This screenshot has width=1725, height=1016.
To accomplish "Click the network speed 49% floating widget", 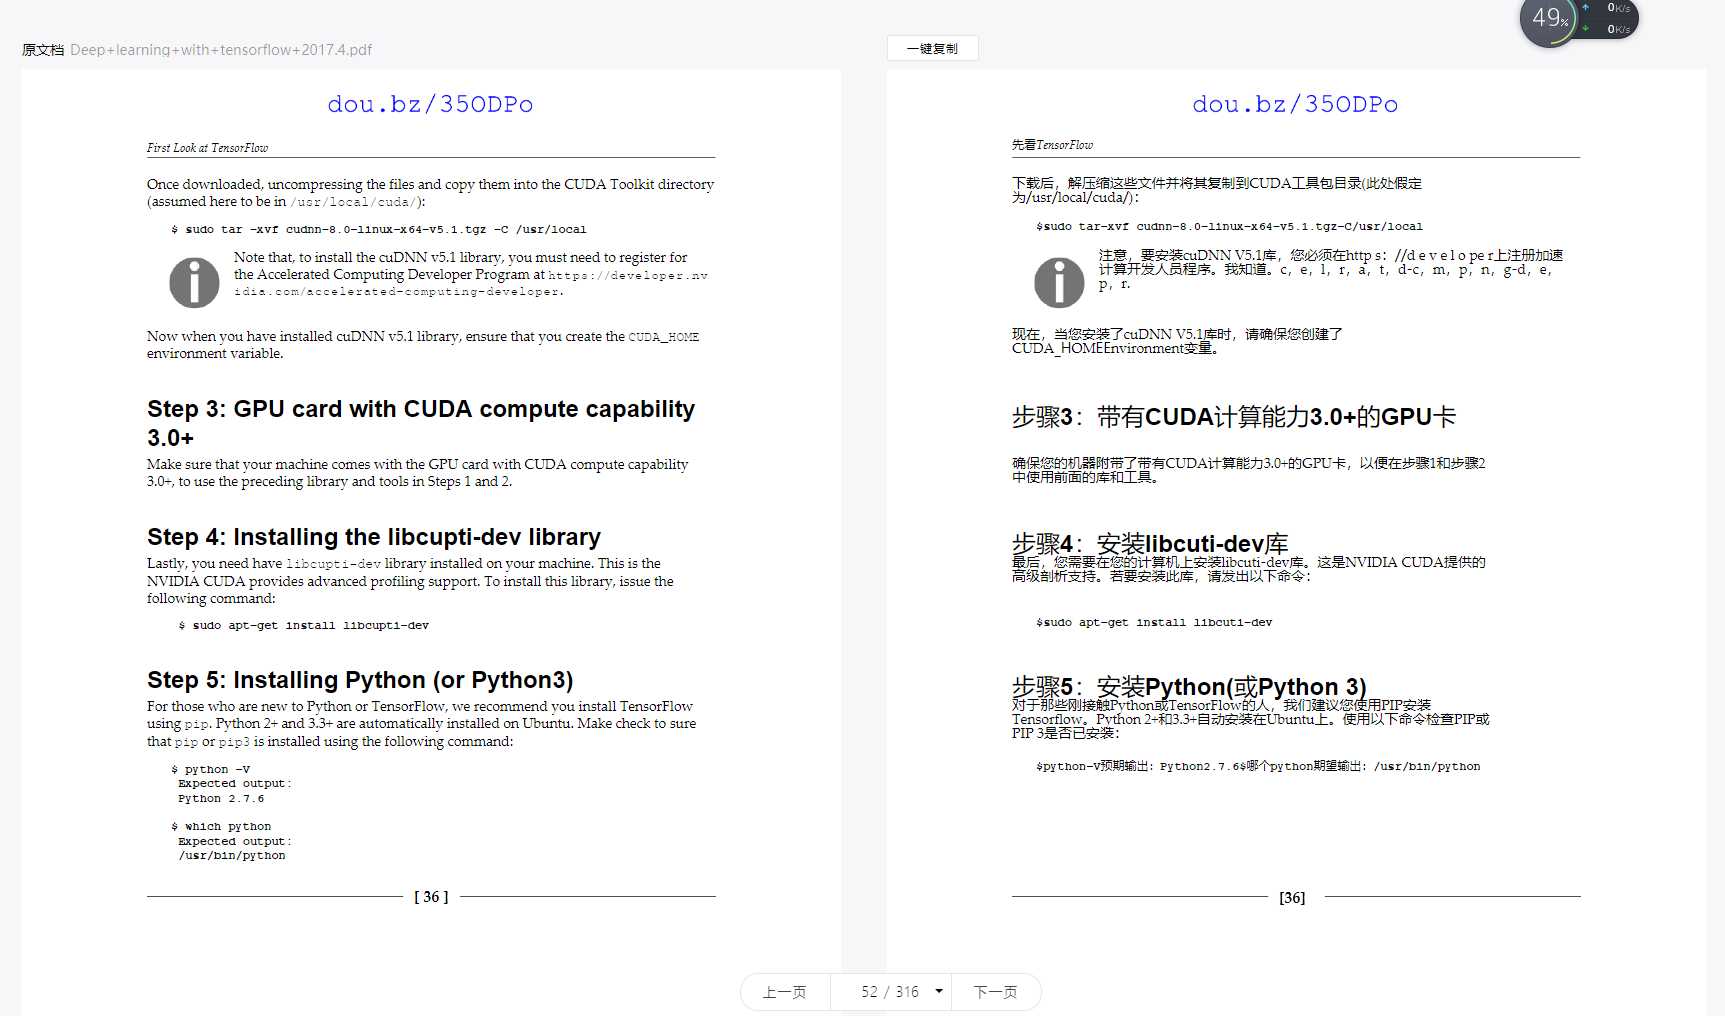I will click(1578, 20).
